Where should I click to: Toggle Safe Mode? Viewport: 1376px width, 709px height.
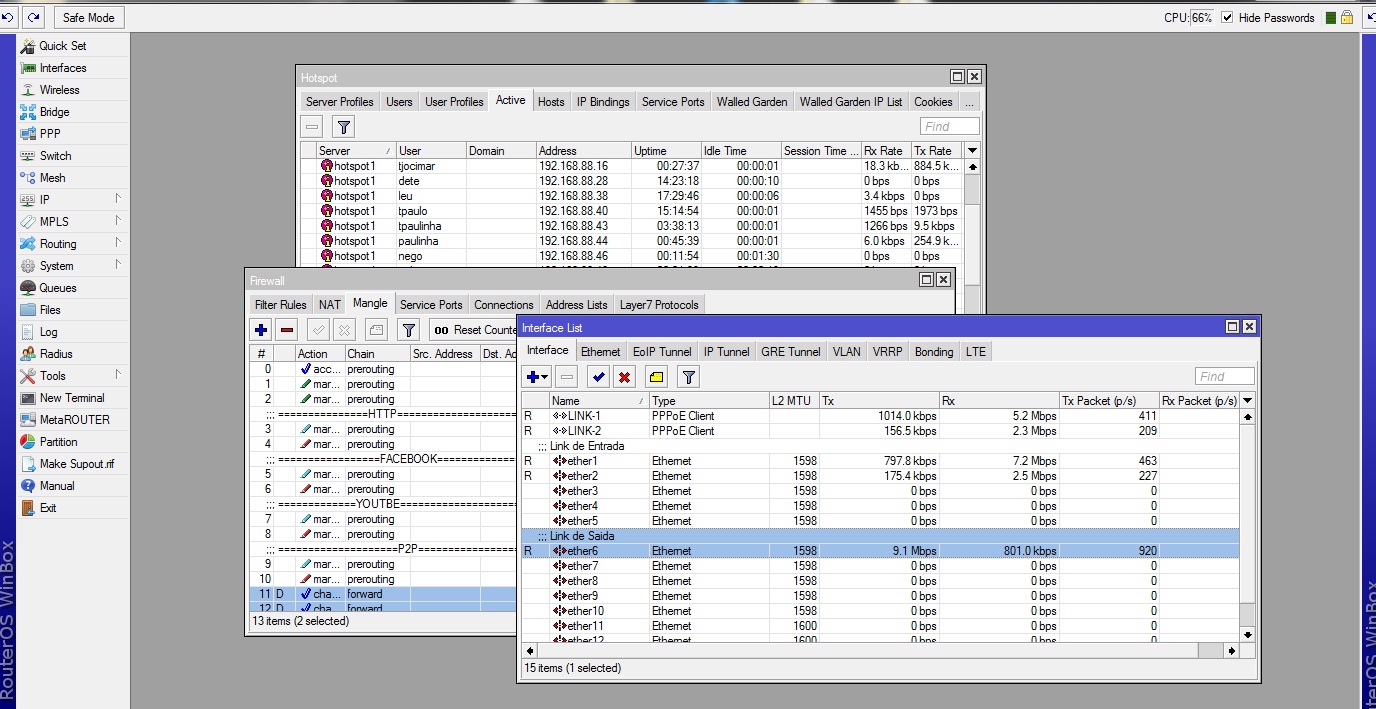click(x=88, y=17)
